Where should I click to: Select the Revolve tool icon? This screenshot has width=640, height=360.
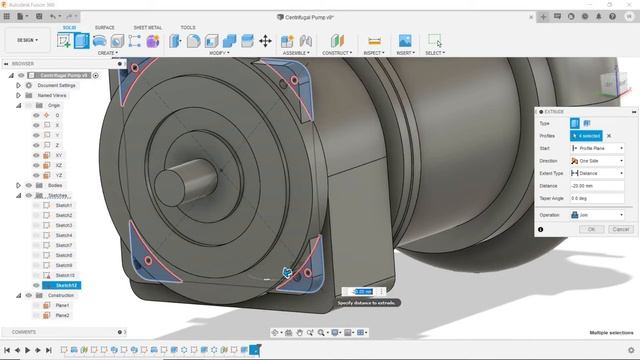click(x=100, y=41)
